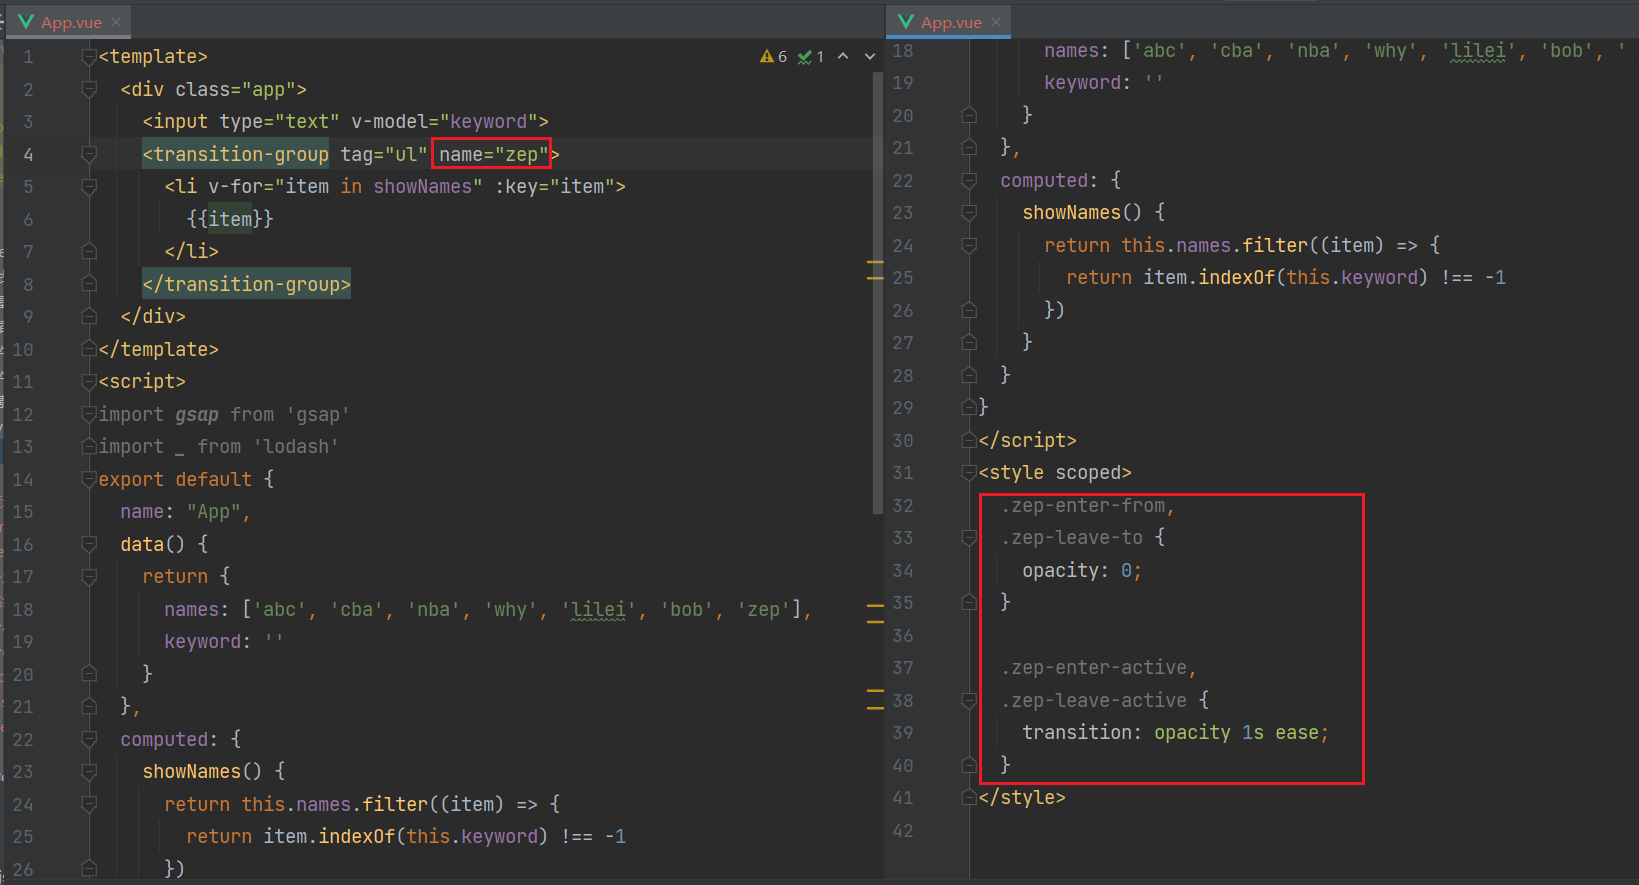Viewport: 1639px width, 885px height.
Task: Click 'gsap' import string on line 12
Action: pyautogui.click(x=318, y=414)
